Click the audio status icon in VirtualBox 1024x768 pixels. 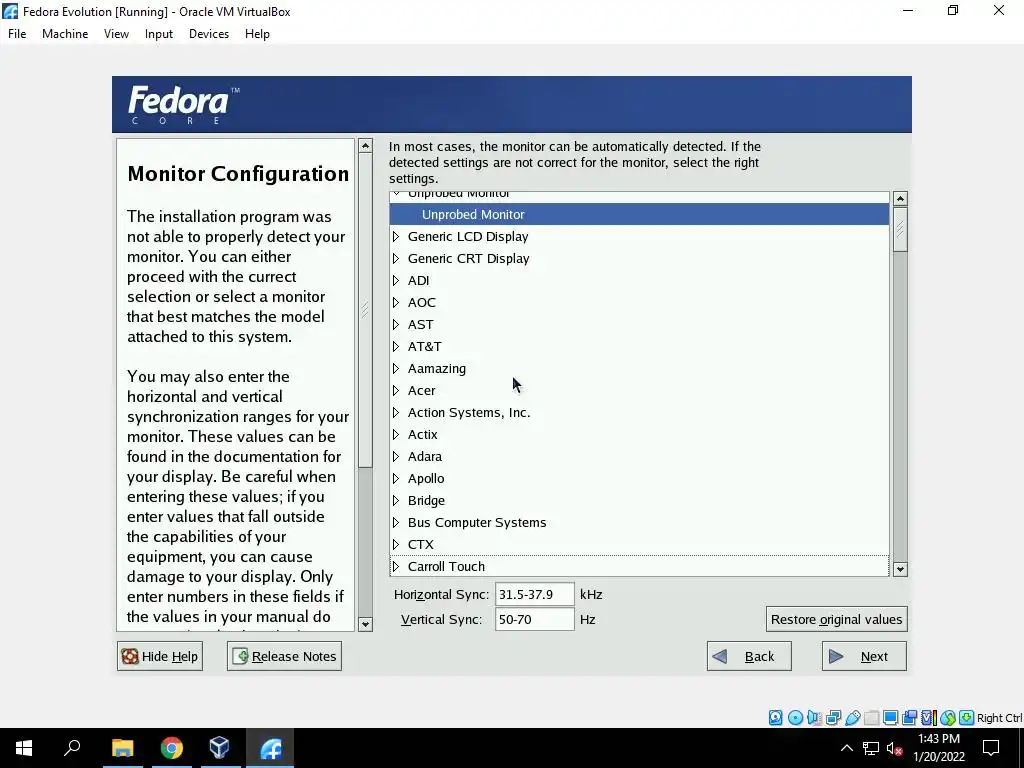pos(814,718)
